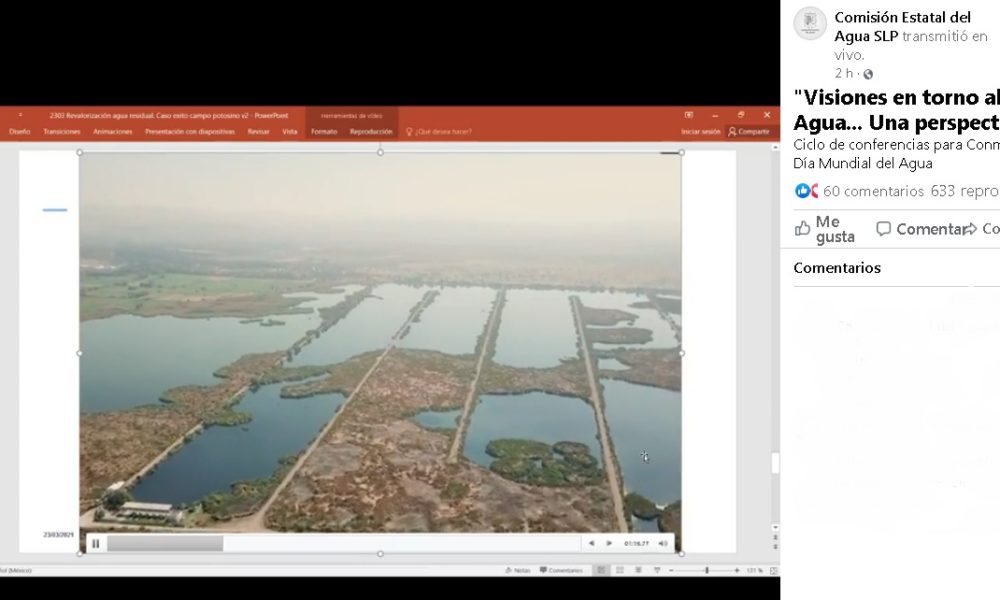Viewport: 1000px width, 600px height.
Task: Click the zoom in plus button
Action: click(737, 570)
